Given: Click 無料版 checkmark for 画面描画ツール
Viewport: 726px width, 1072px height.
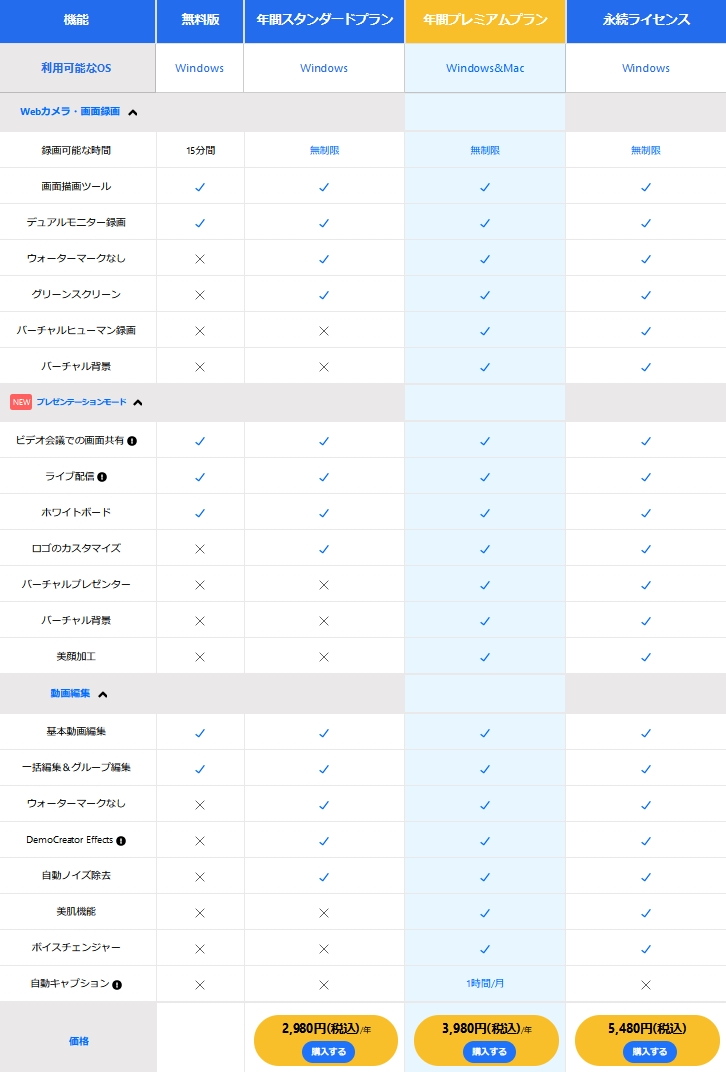Looking at the screenshot, I should [x=200, y=187].
